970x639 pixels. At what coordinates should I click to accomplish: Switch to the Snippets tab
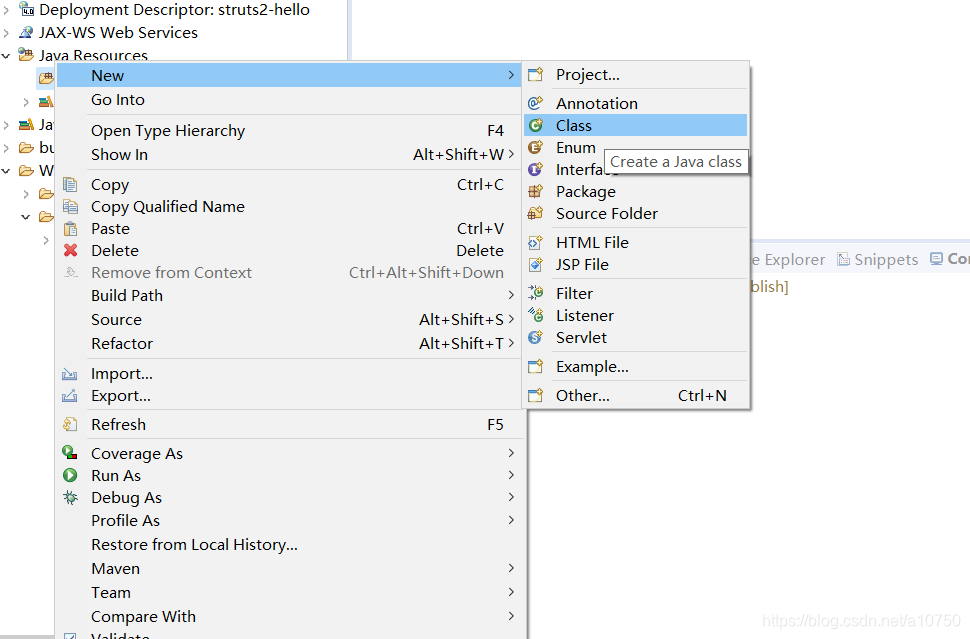(x=878, y=259)
